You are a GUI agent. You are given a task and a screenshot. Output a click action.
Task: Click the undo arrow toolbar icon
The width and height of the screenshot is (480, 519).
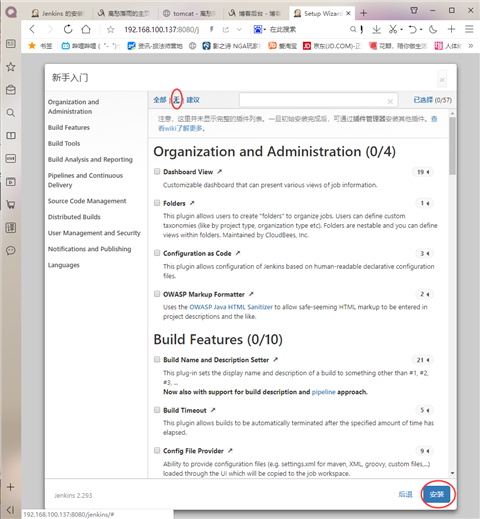coord(413,30)
